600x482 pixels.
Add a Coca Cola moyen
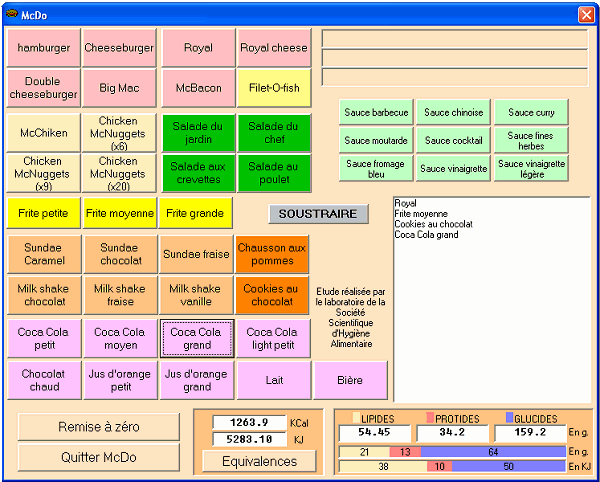tap(121, 339)
